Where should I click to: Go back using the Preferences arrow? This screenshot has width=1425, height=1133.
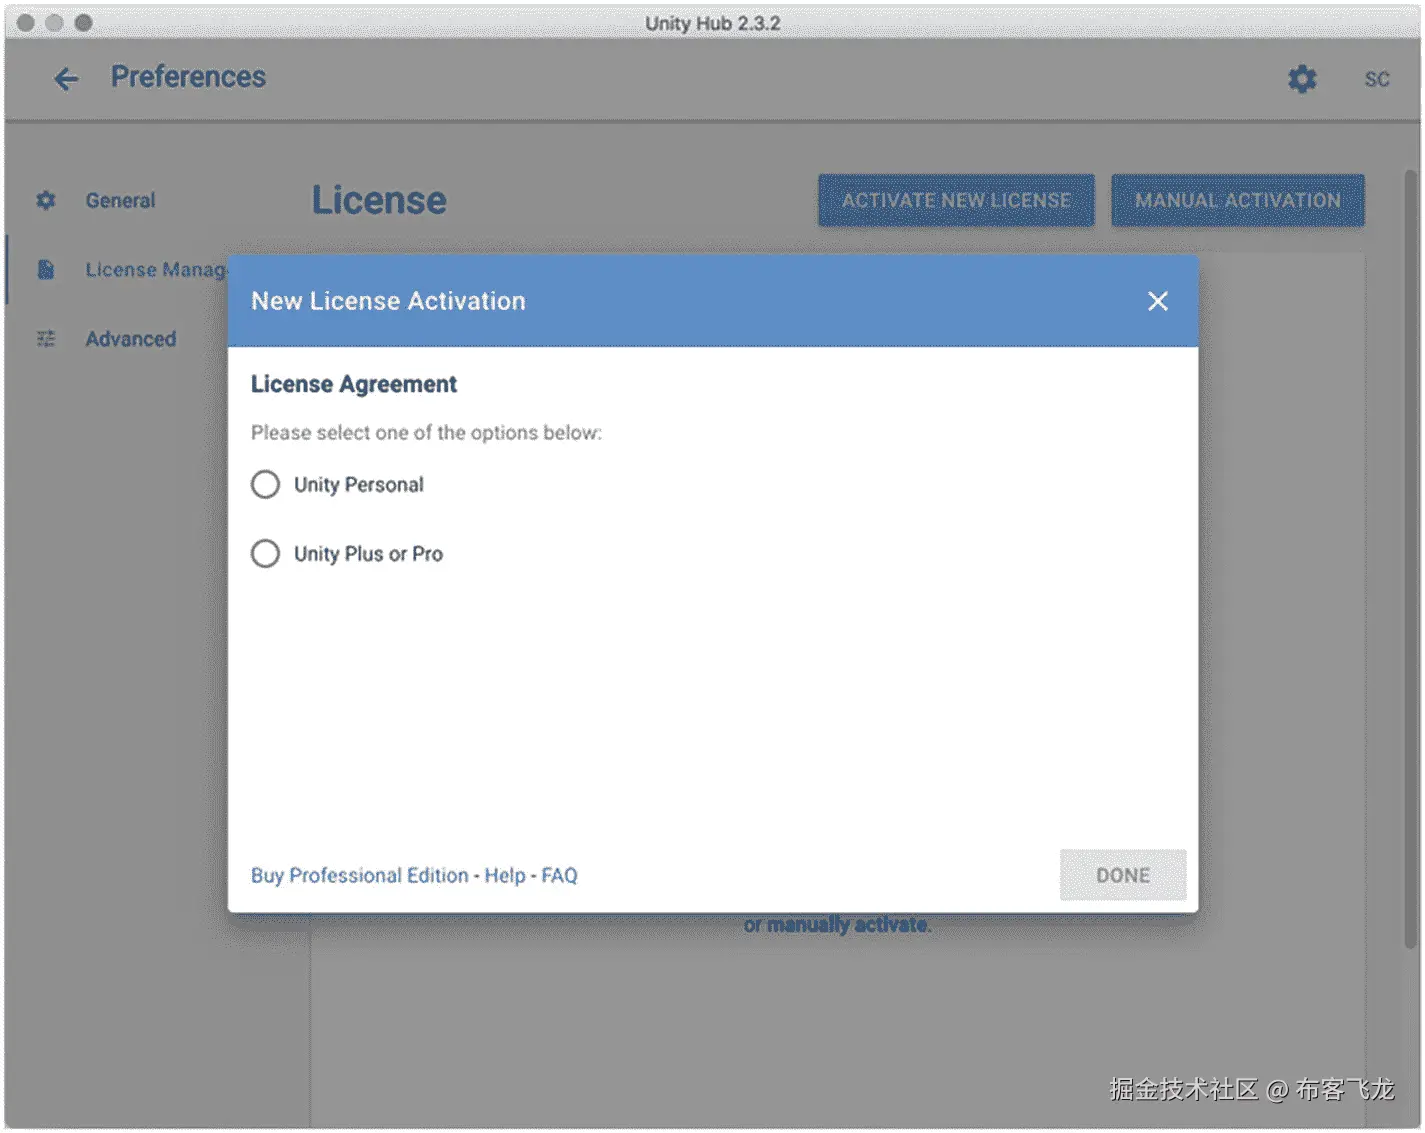tap(66, 78)
